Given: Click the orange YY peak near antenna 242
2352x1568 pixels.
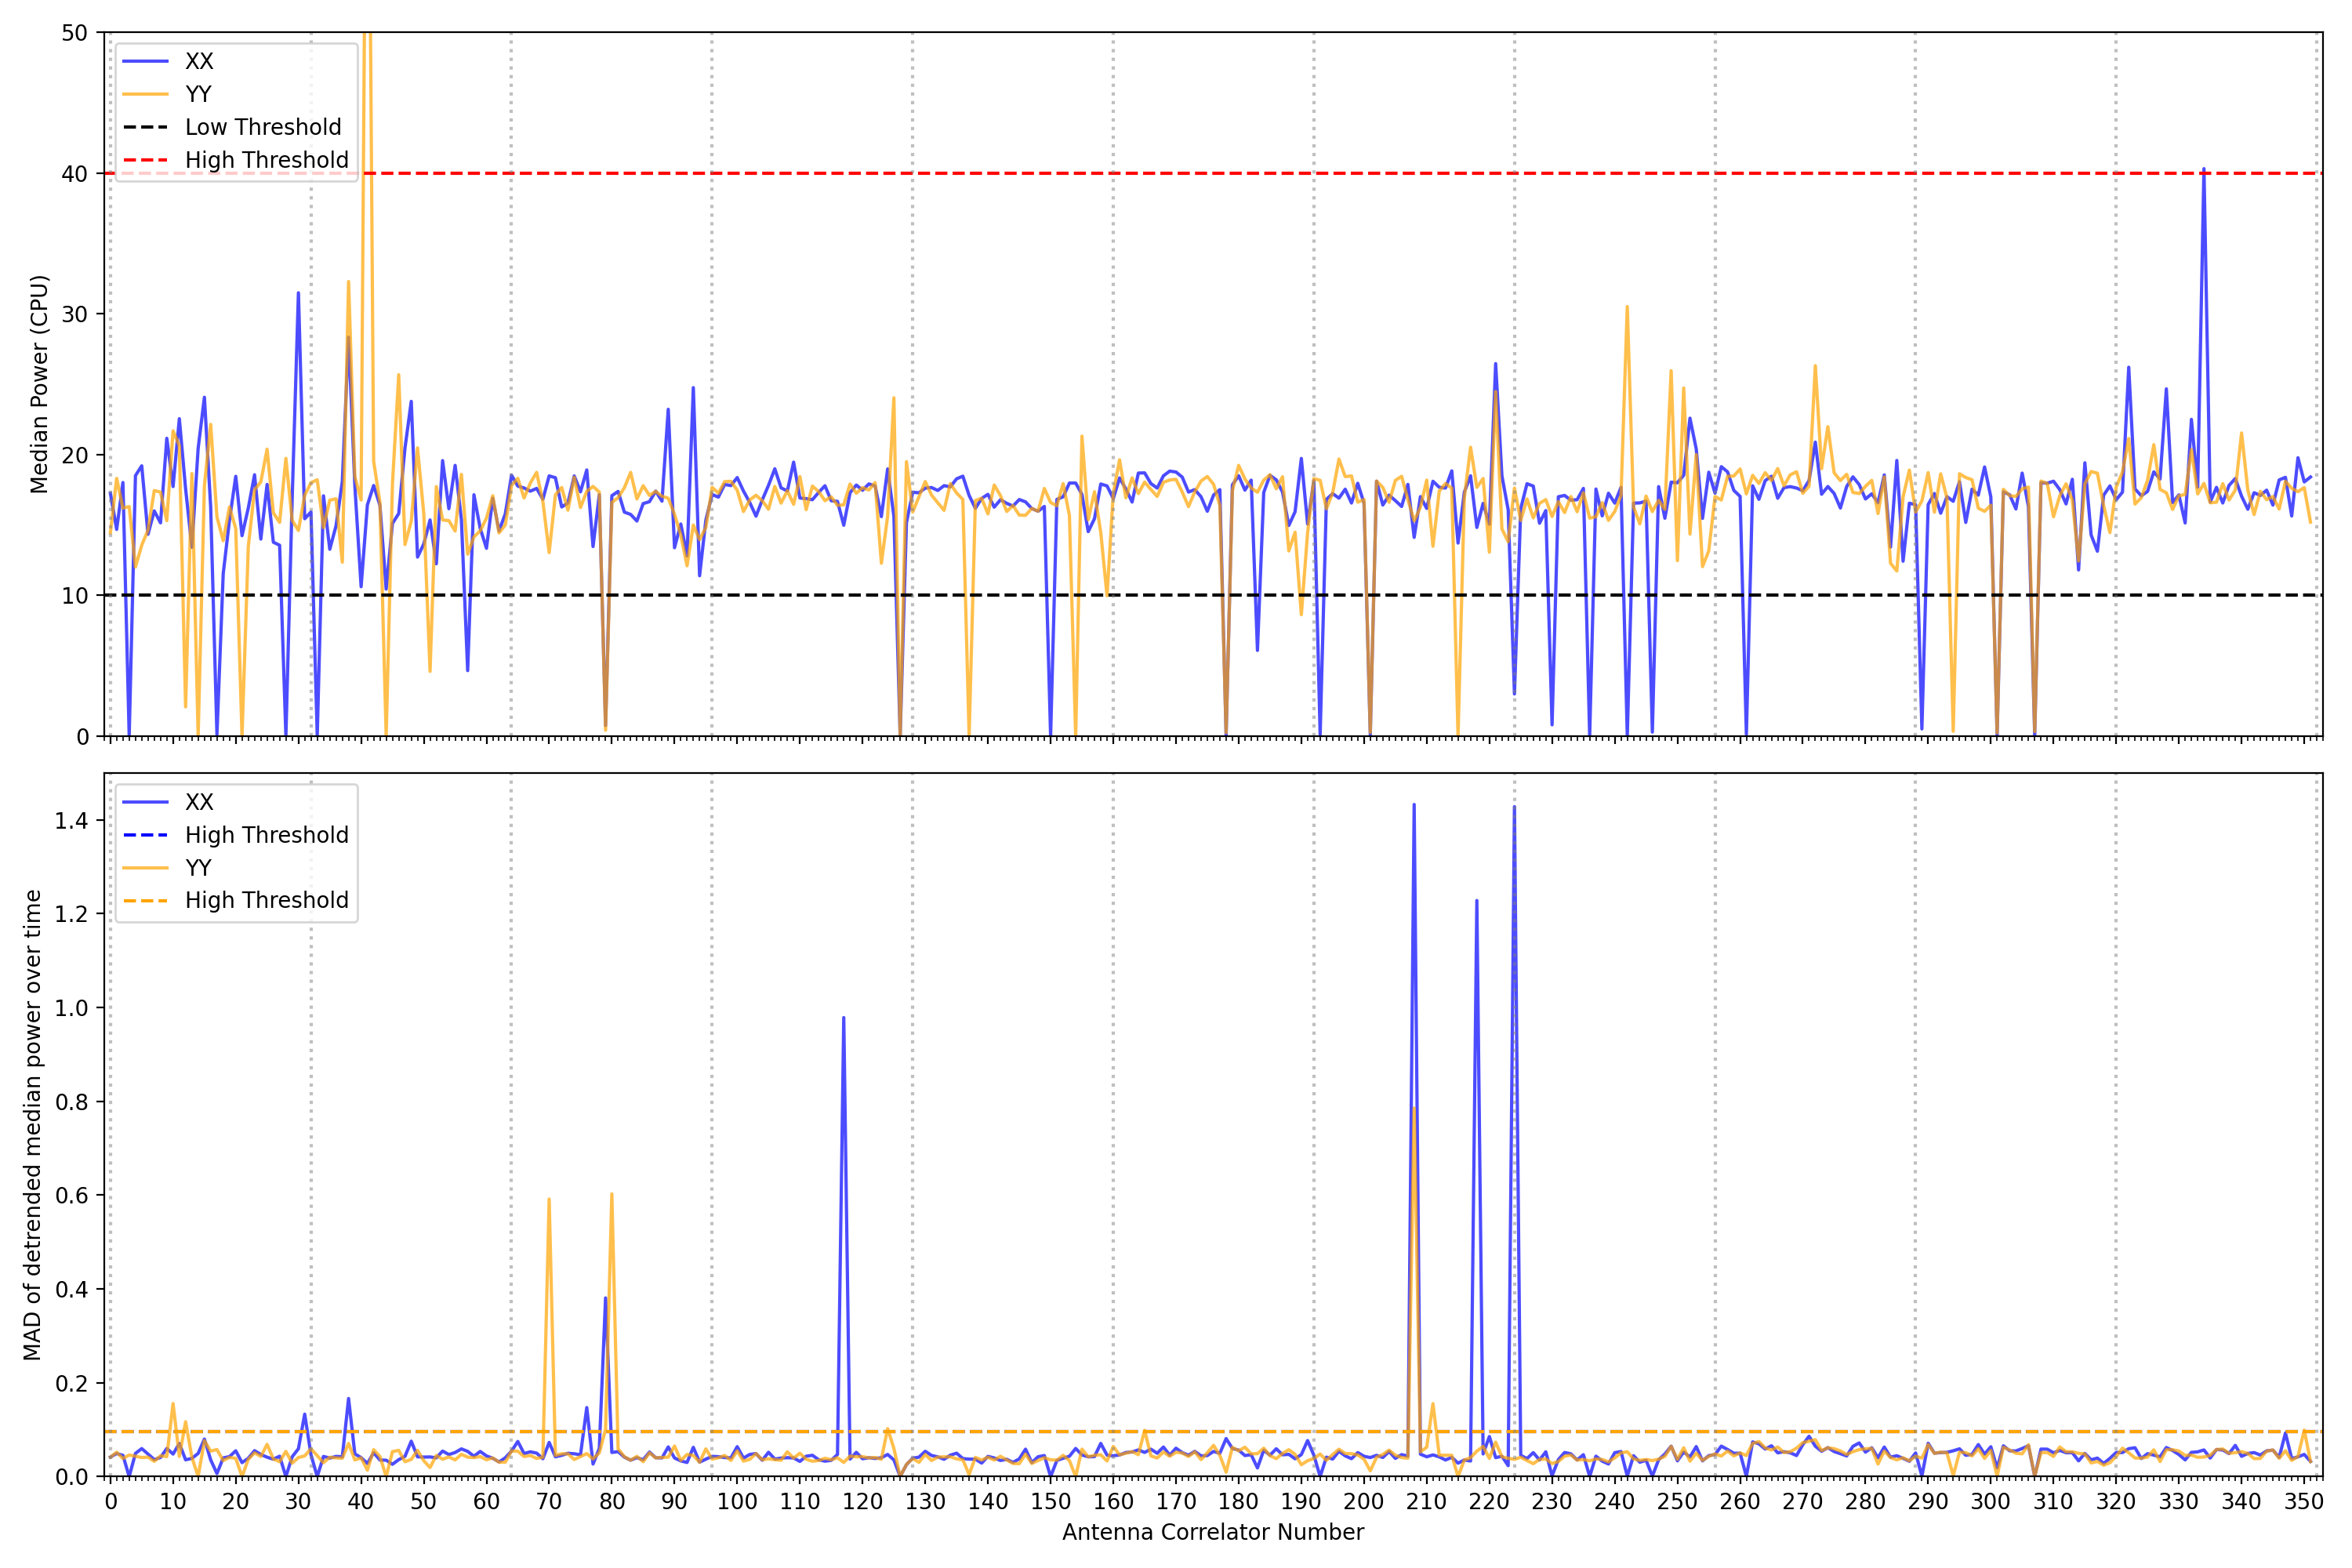Looking at the screenshot, I should tap(1627, 307).
